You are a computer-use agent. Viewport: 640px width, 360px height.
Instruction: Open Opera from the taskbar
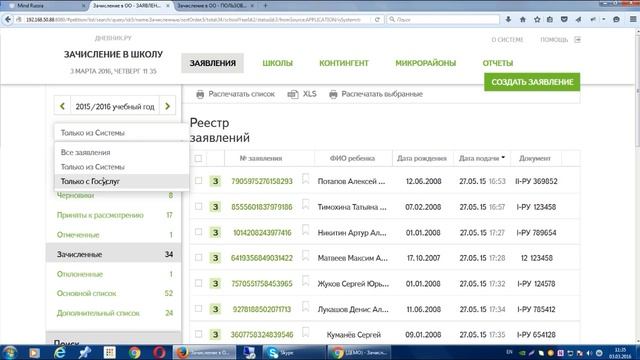point(159,352)
